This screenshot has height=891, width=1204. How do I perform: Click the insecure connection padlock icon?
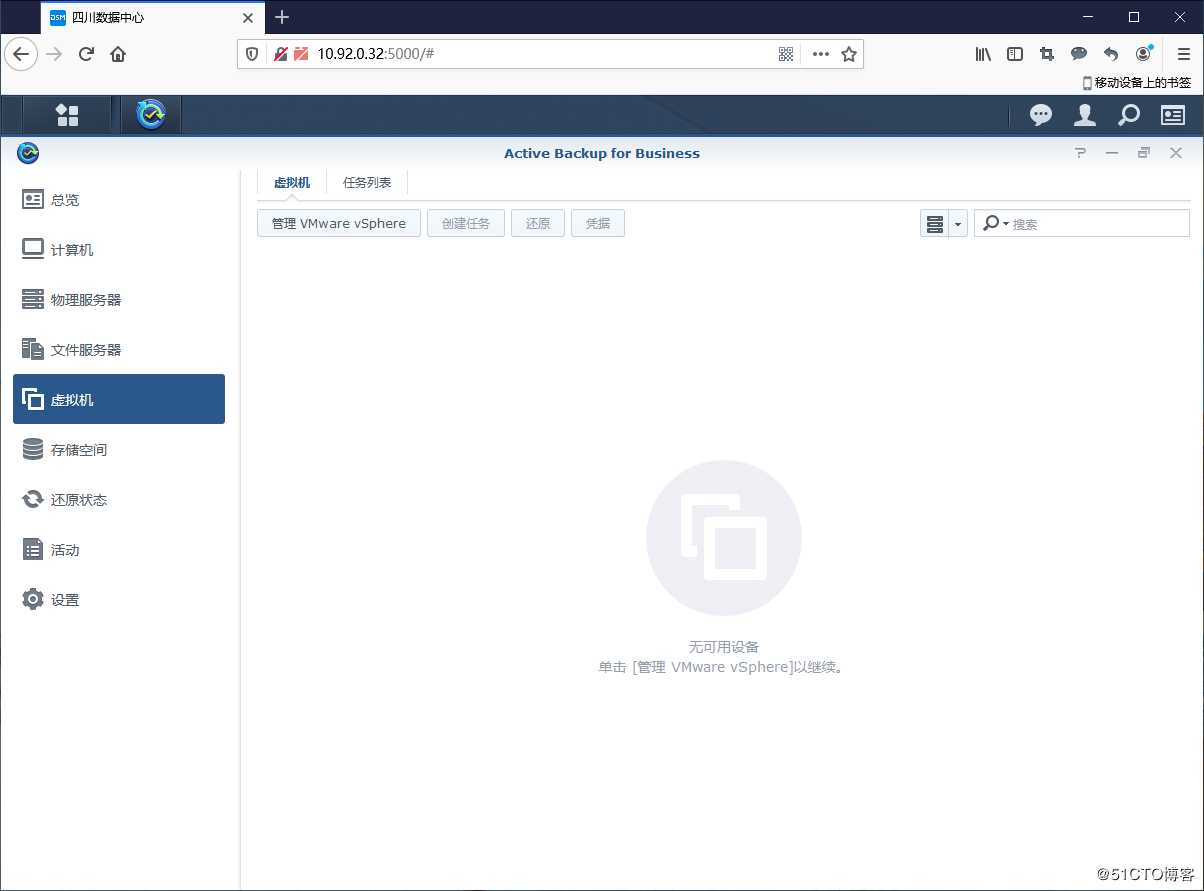coord(281,54)
